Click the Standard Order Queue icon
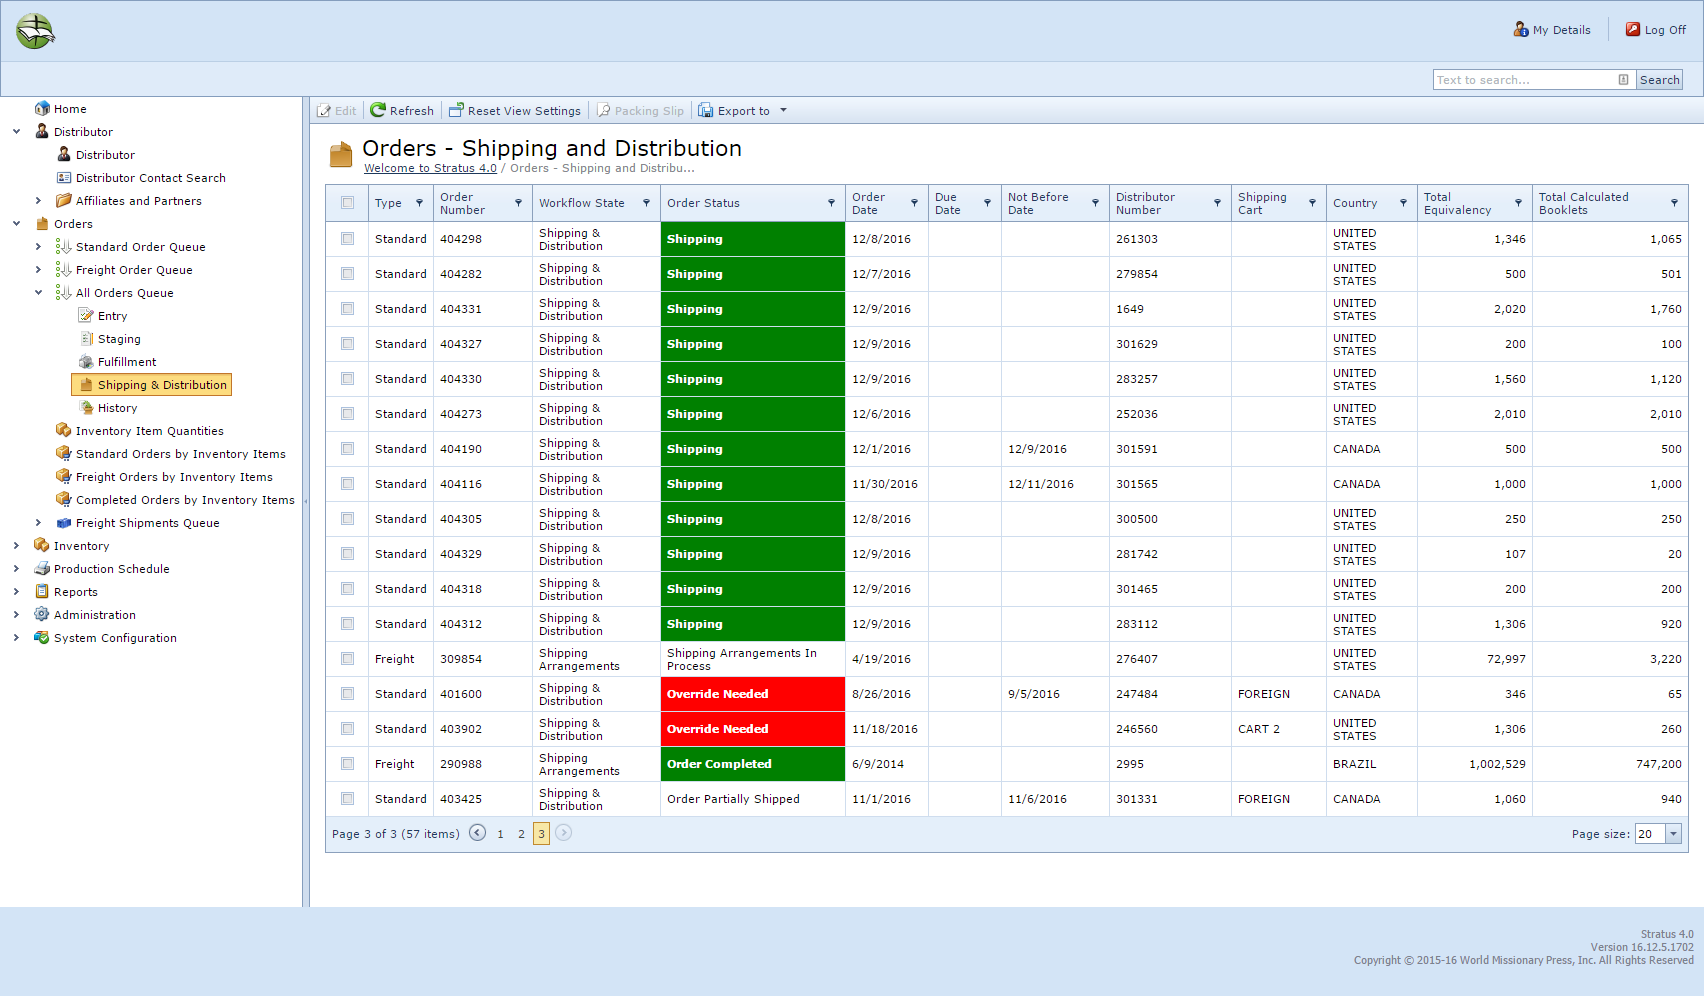 pos(64,246)
